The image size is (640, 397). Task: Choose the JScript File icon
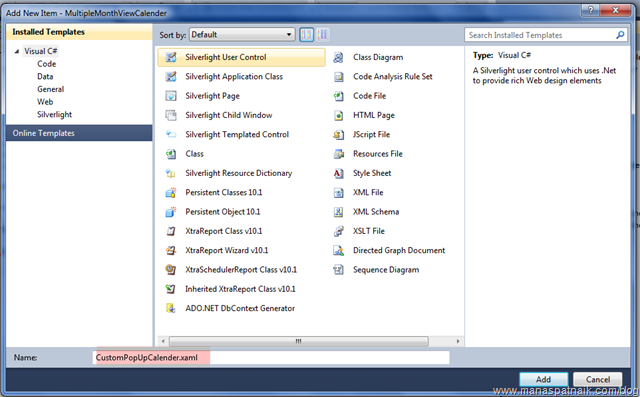(x=338, y=134)
